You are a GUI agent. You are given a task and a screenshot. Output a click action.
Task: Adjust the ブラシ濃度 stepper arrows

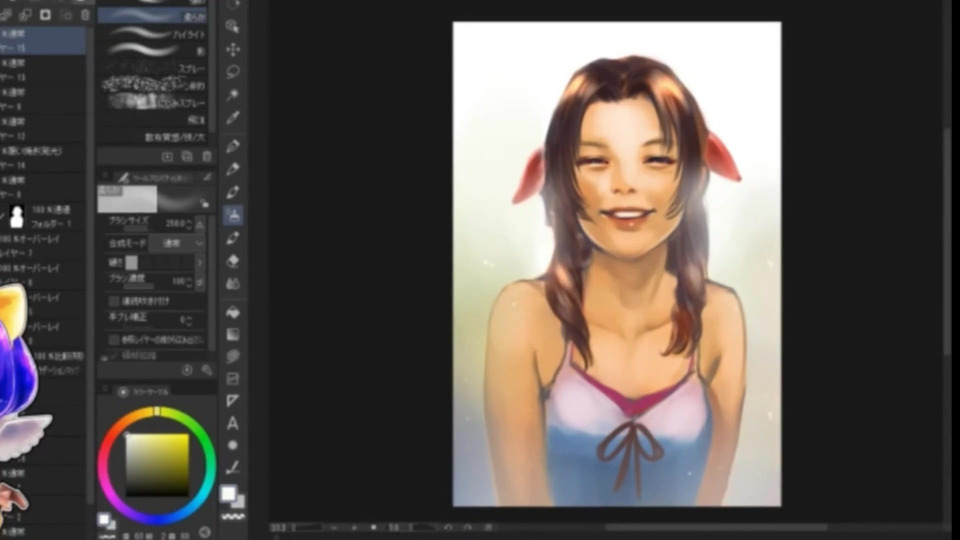click(189, 282)
